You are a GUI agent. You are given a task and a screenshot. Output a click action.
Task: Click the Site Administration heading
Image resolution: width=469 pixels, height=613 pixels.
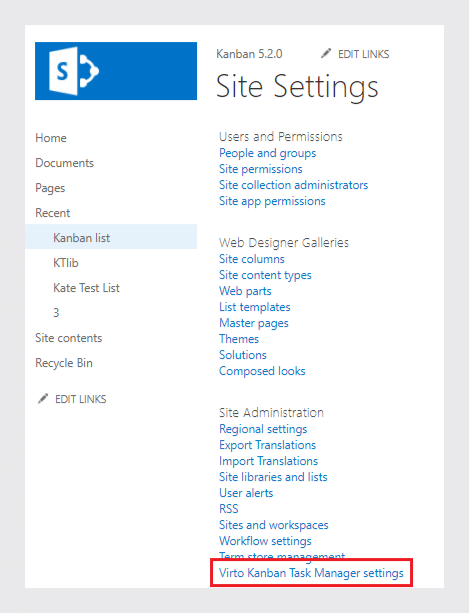point(271,413)
